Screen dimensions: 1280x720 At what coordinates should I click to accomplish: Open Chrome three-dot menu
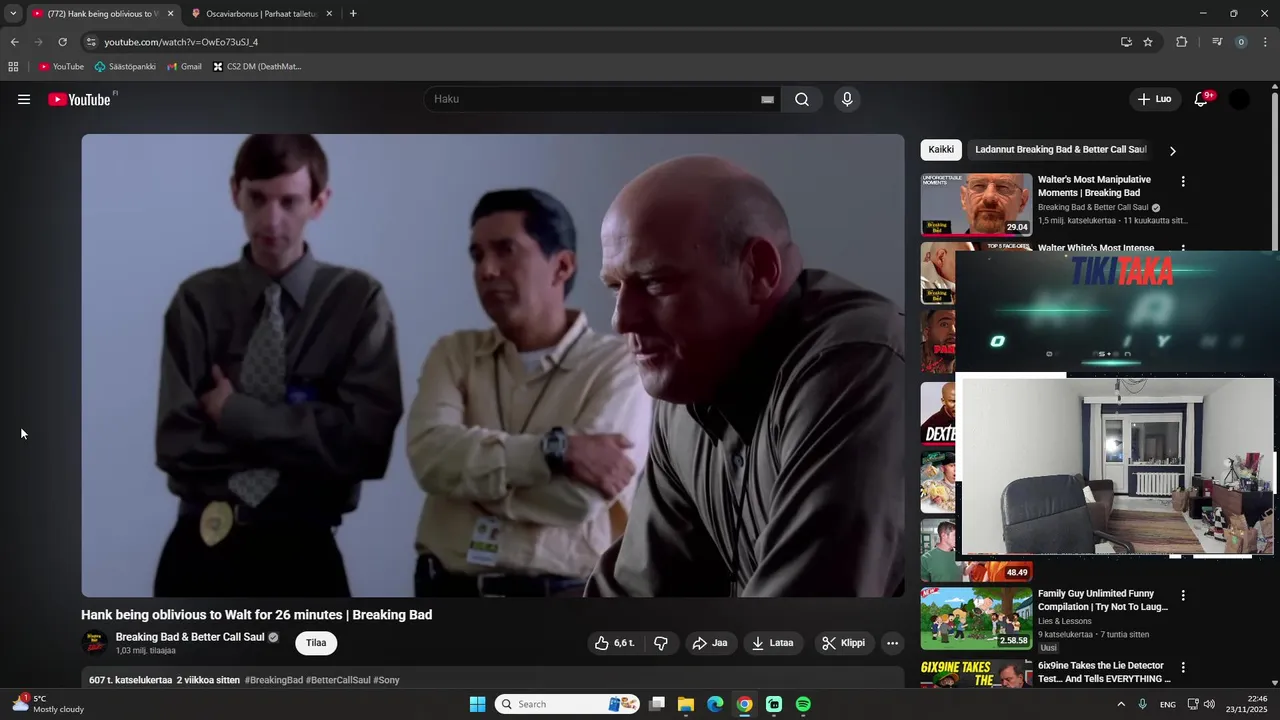point(1266,42)
